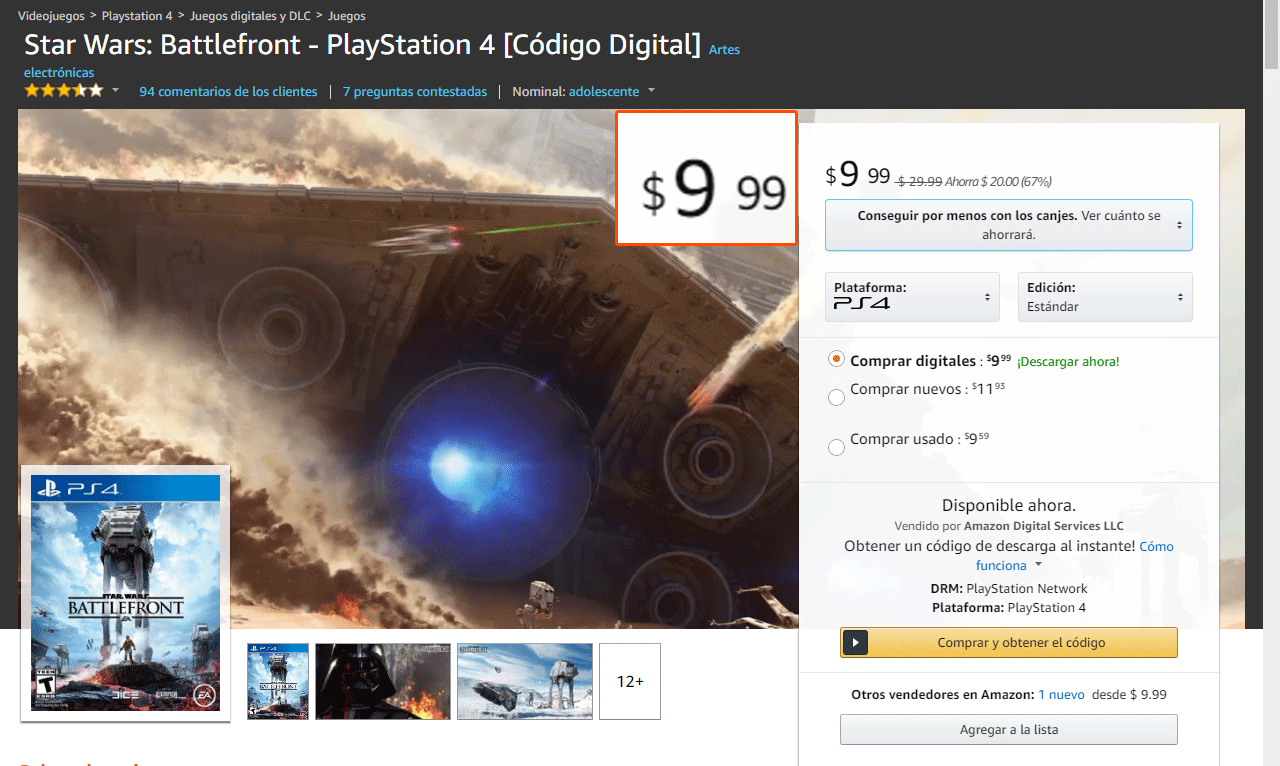This screenshot has width=1280, height=766.
Task: Select the Comprar digitales option
Action: tap(837, 360)
